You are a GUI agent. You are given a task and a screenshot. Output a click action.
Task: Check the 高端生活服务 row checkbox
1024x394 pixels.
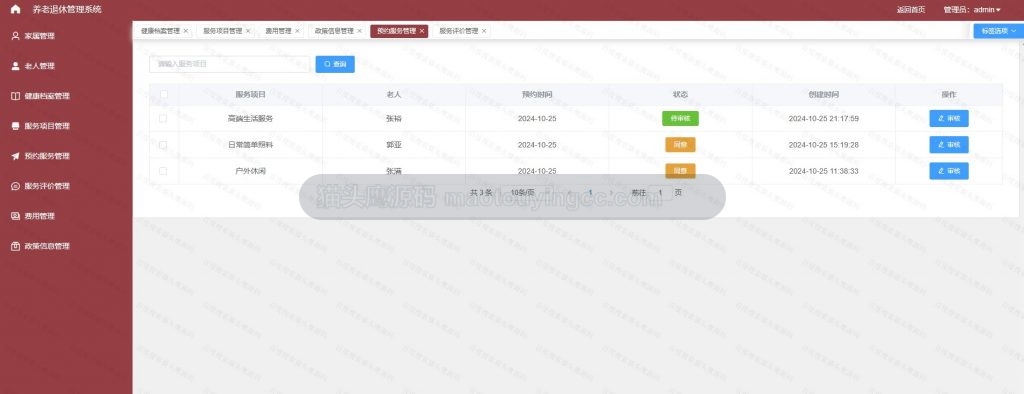163,118
